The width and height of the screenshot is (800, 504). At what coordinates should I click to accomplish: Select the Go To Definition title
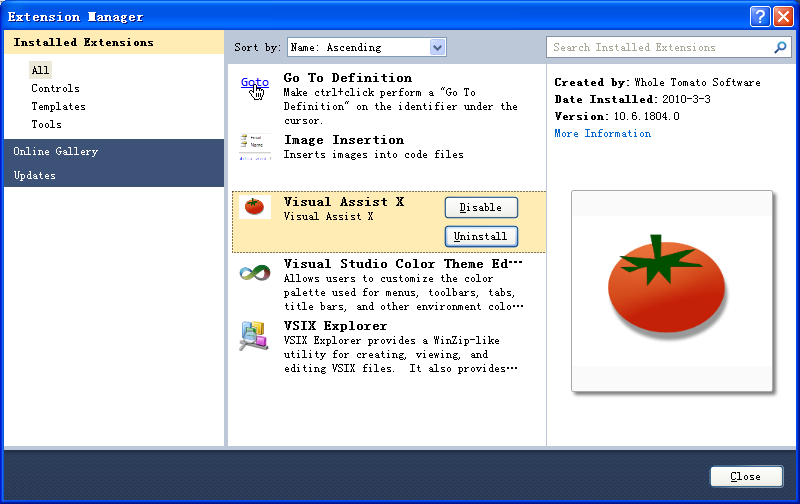[x=347, y=78]
